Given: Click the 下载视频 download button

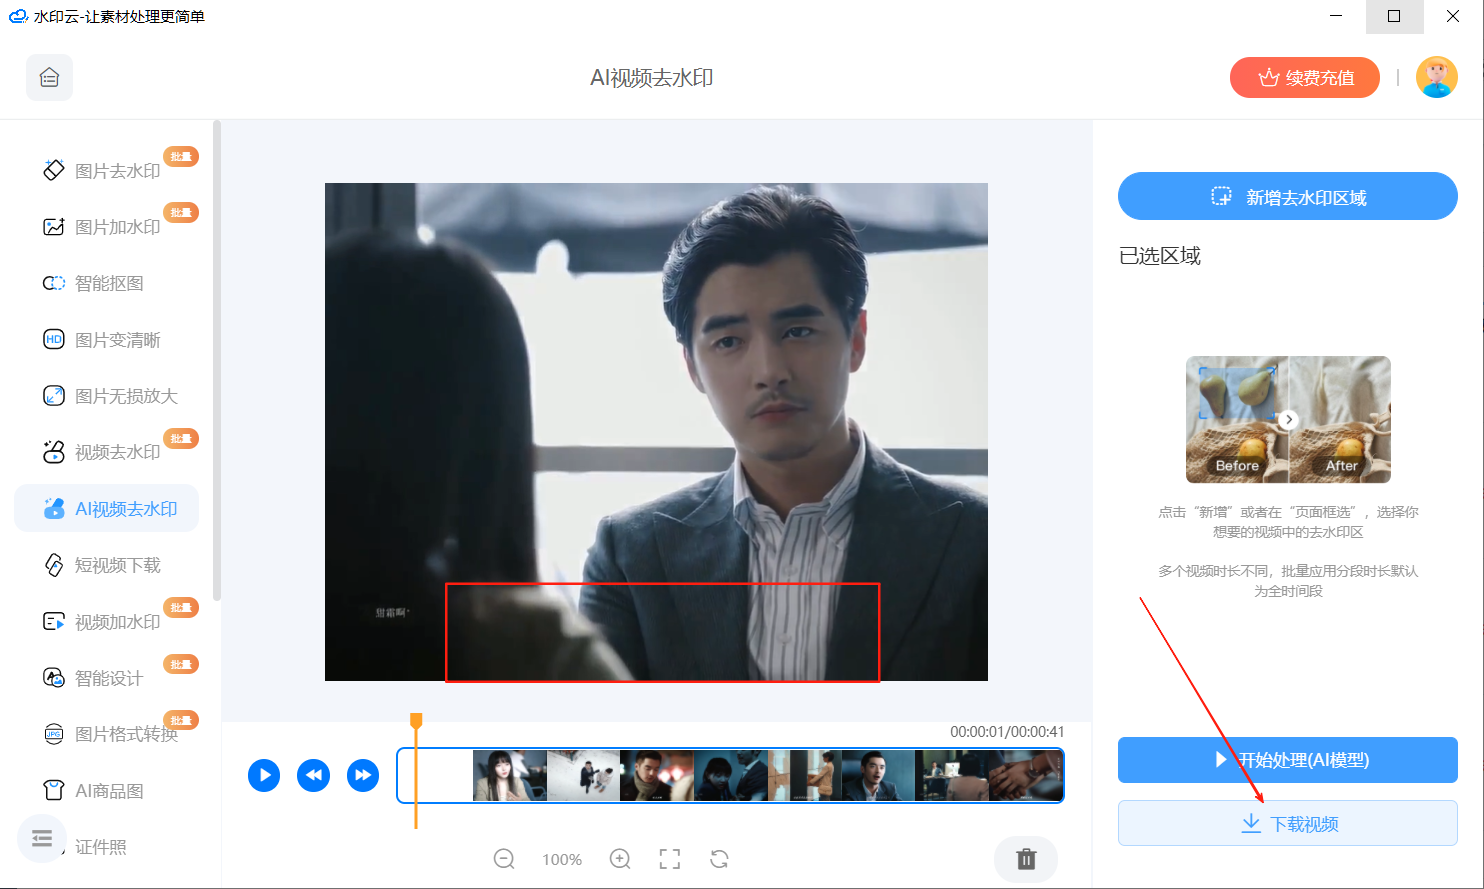Looking at the screenshot, I should point(1288,823).
